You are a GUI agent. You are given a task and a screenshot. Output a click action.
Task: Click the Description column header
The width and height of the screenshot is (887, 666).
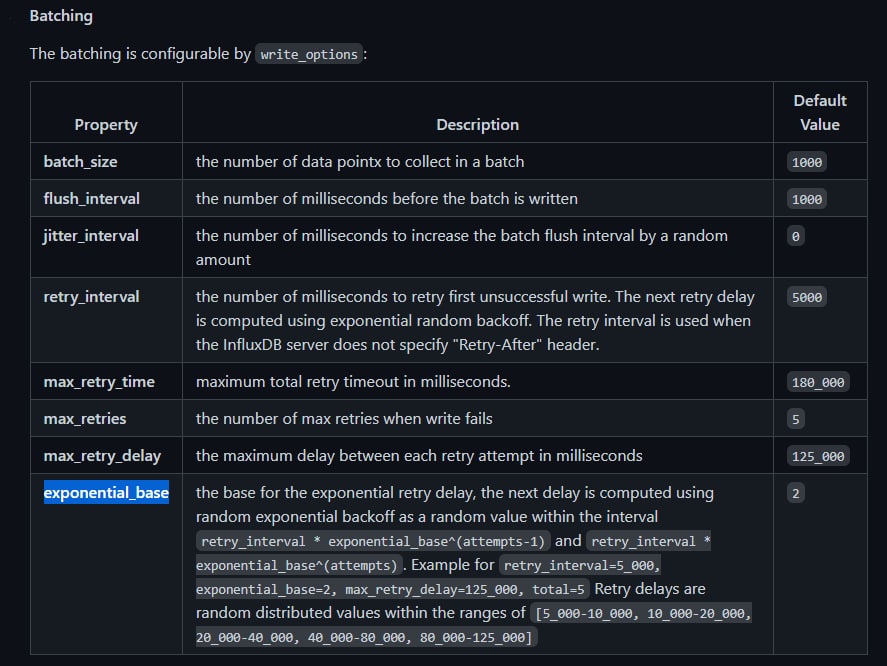[x=477, y=124]
